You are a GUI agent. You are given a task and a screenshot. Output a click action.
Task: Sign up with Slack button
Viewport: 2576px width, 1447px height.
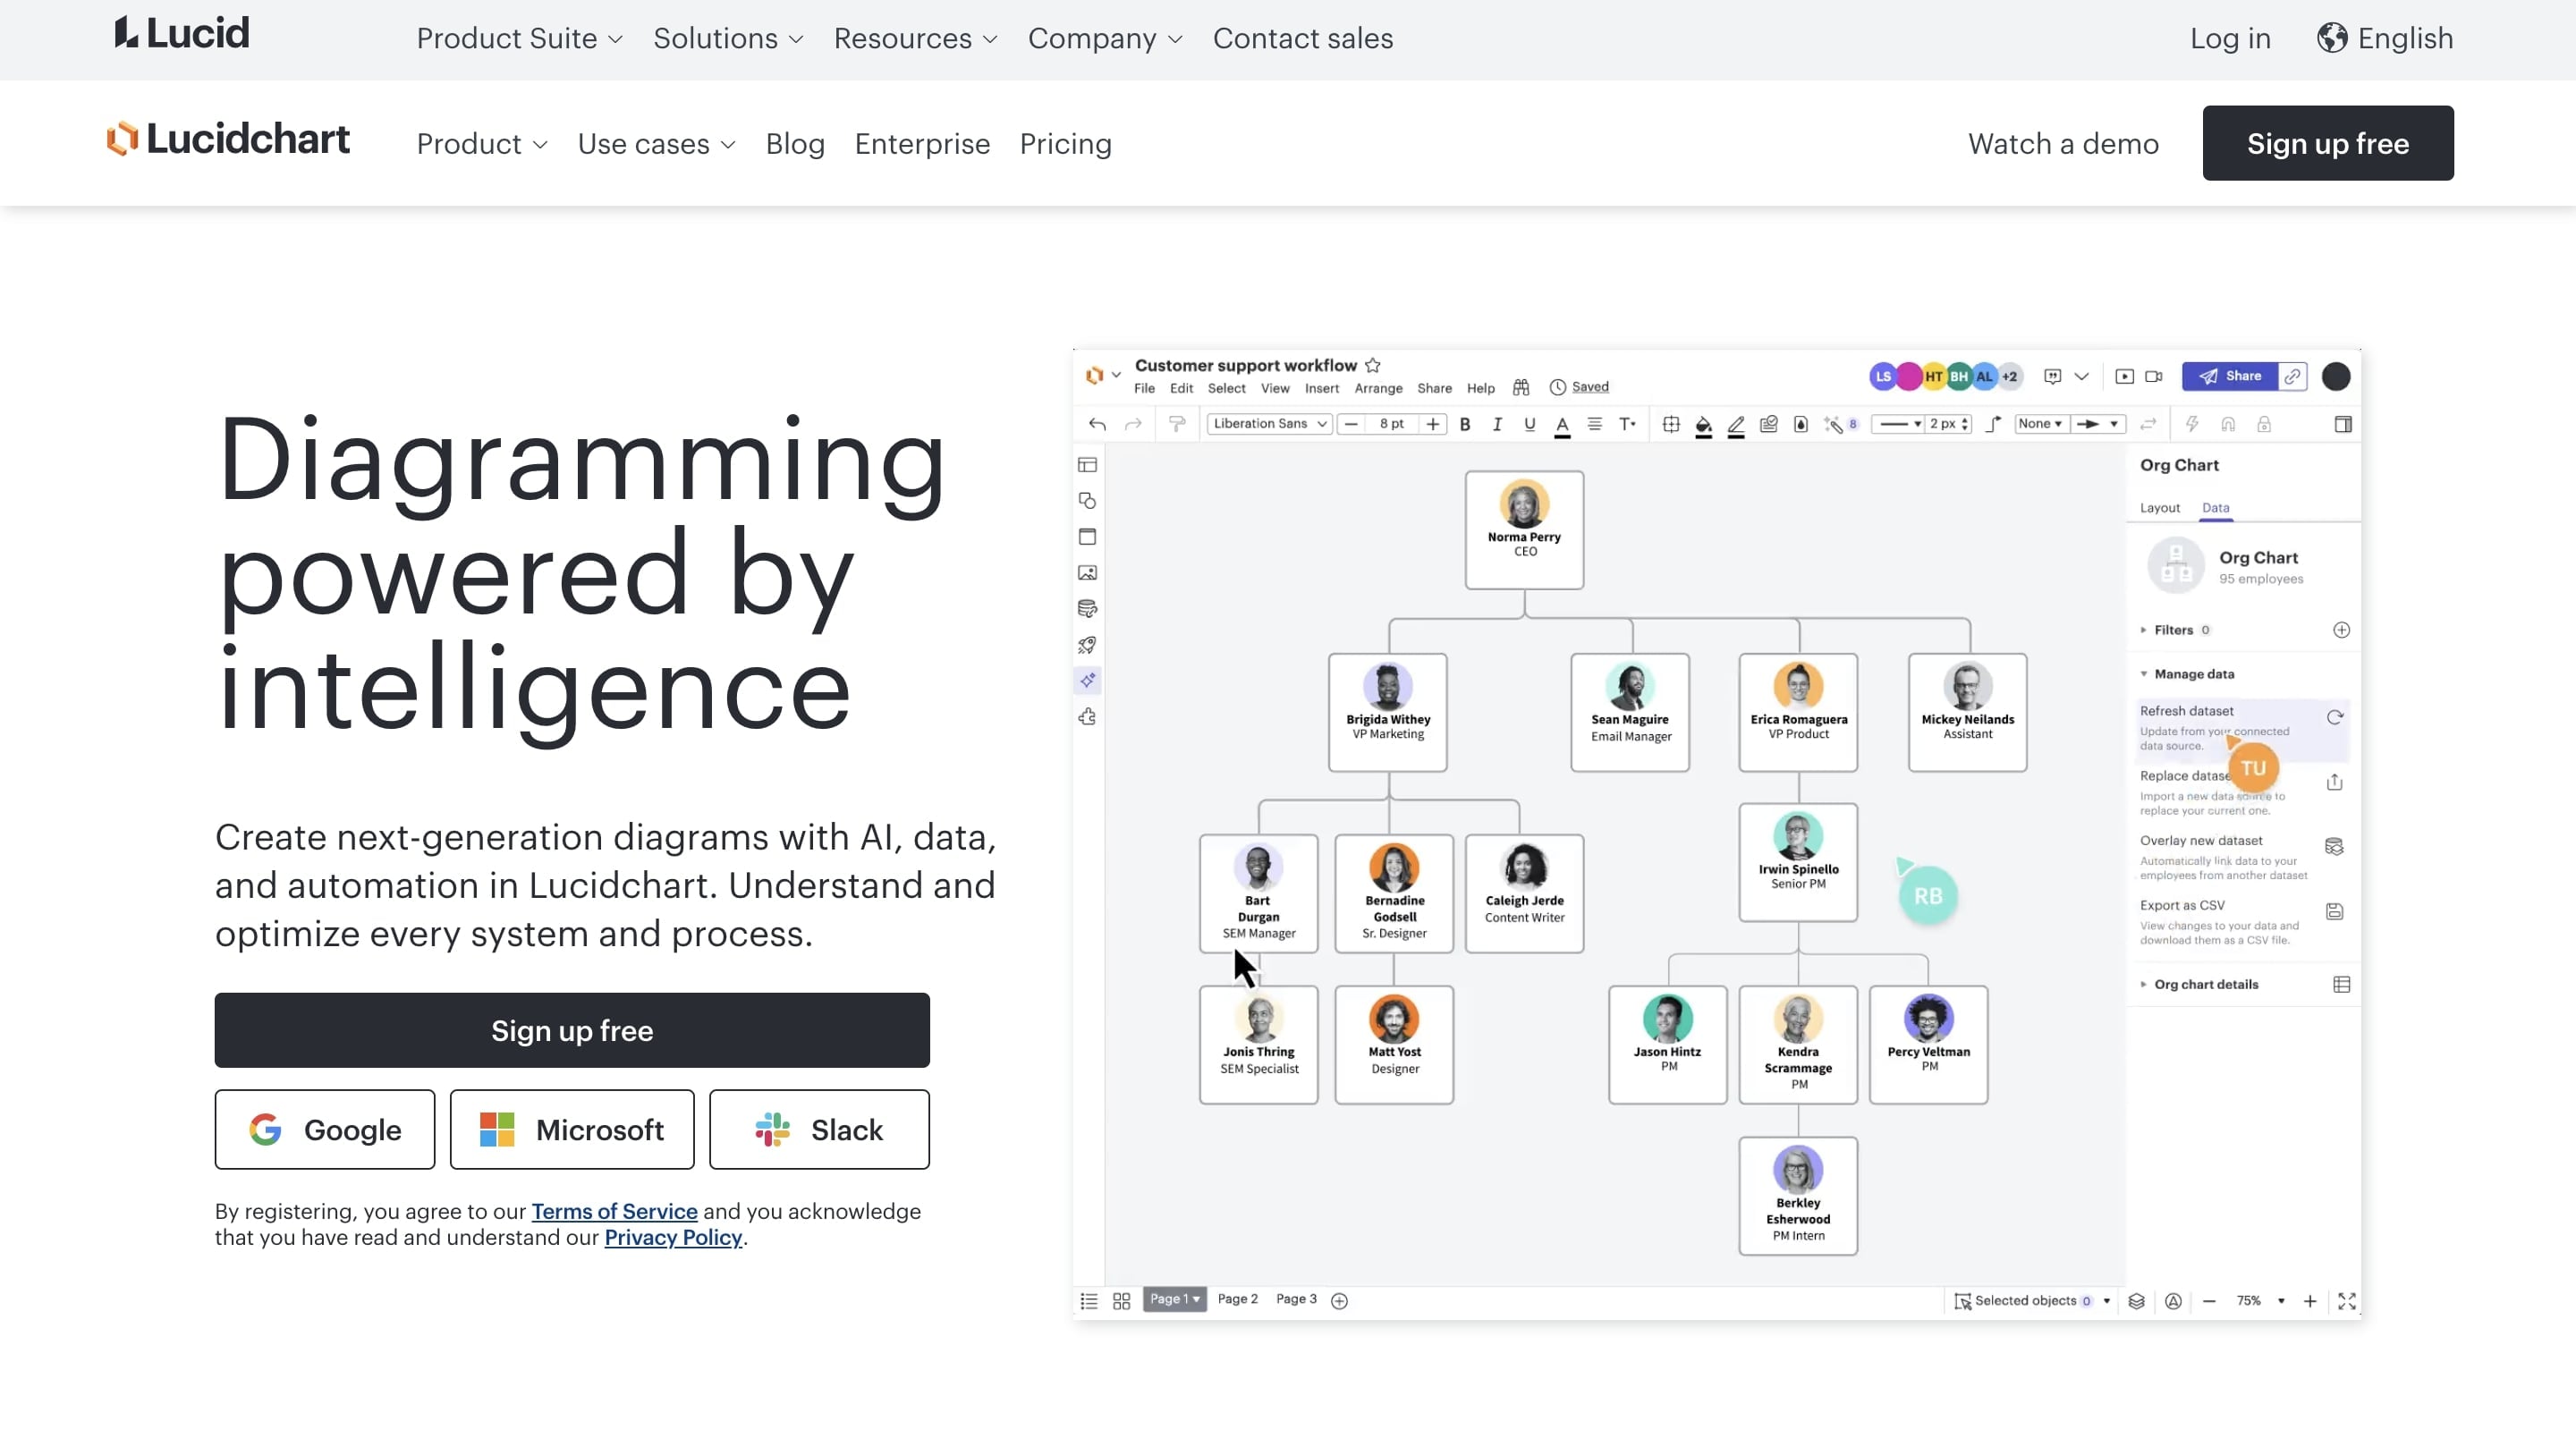pyautogui.click(x=819, y=1130)
